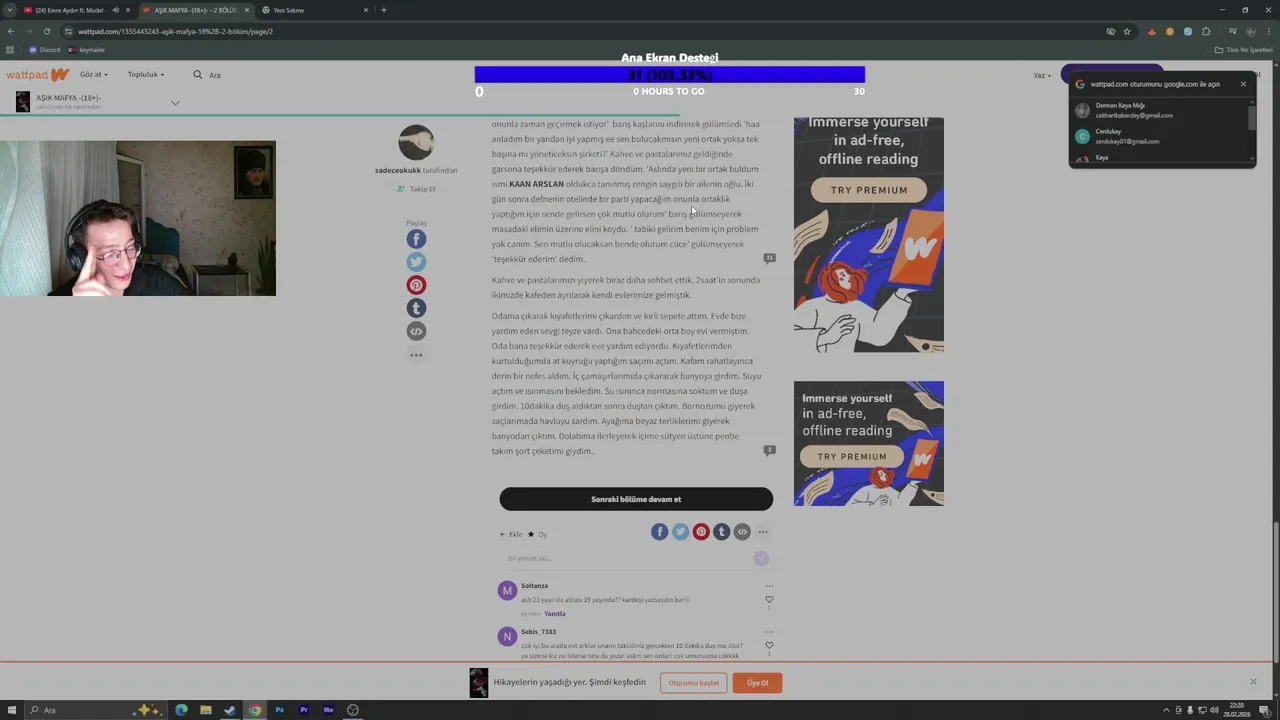The image size is (1280, 720).
Task: Like the comment by Soltanza
Action: pyautogui.click(x=769, y=600)
